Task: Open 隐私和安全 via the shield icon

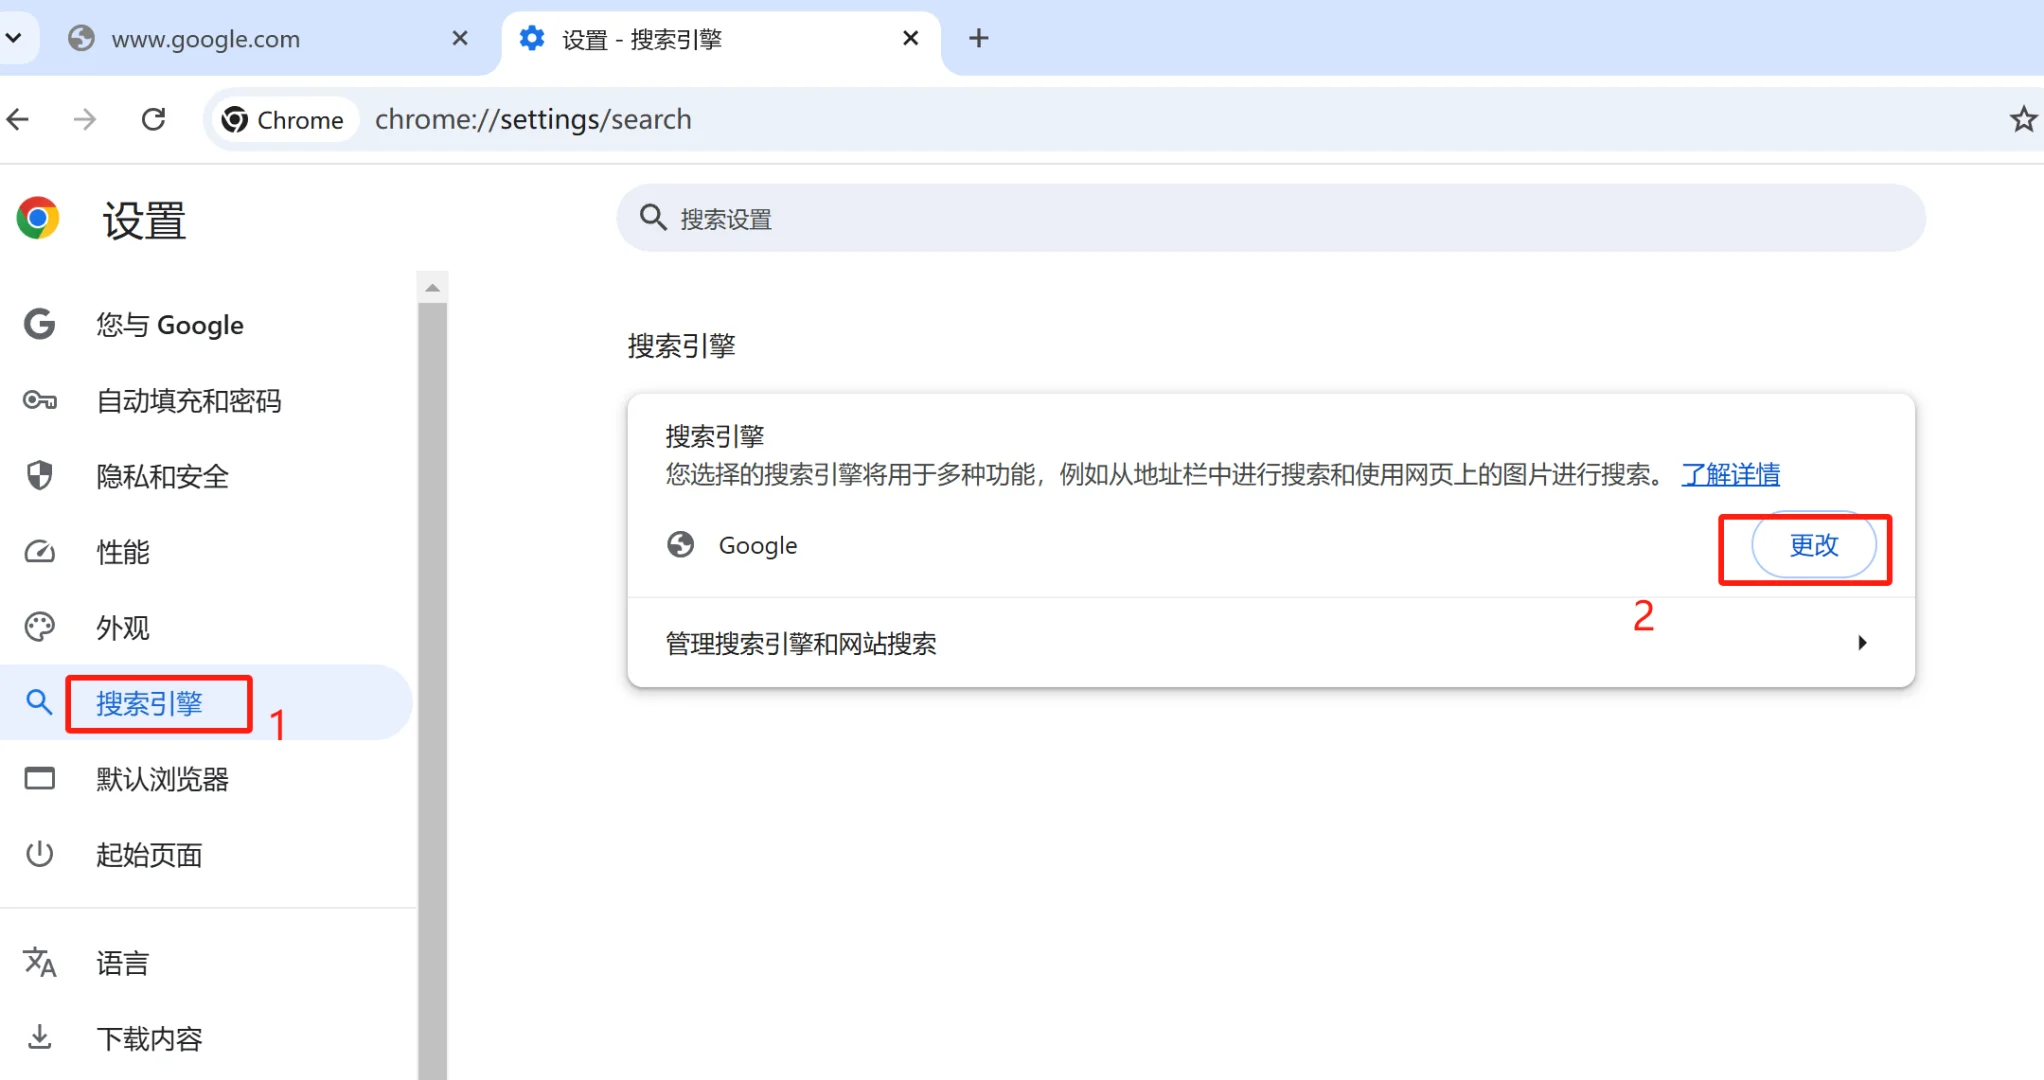Action: click(39, 476)
